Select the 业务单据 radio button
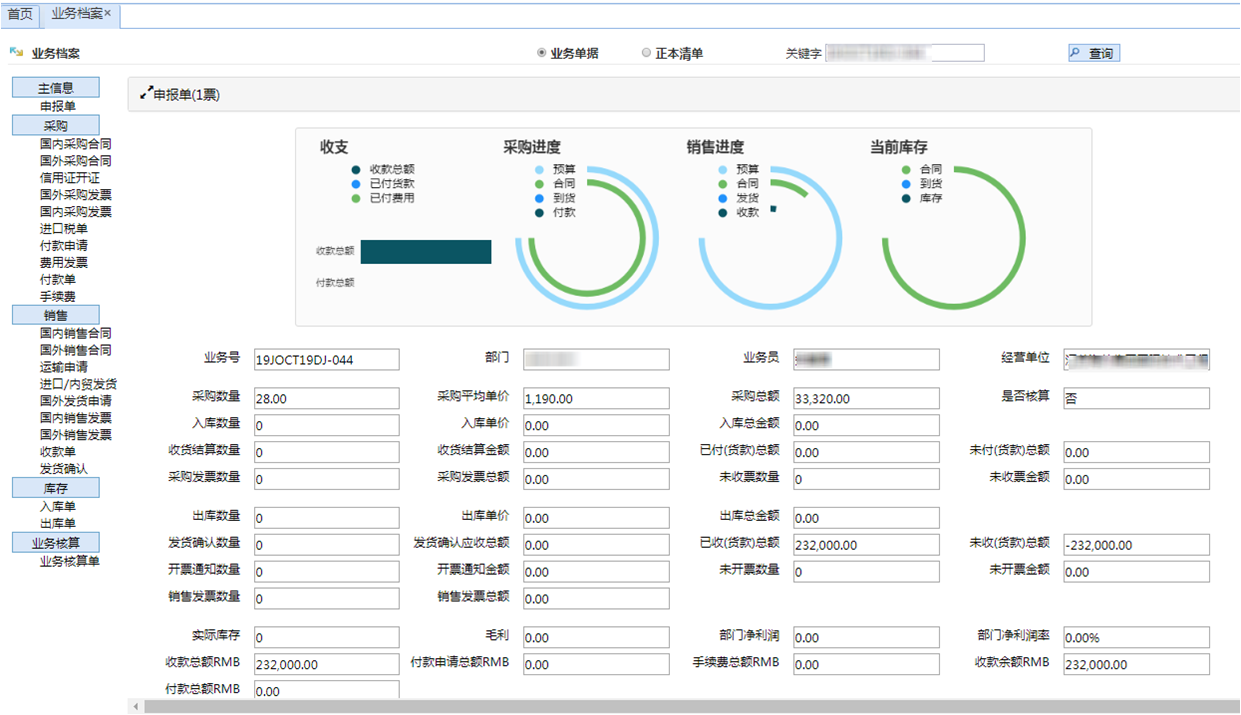Image resolution: width=1241 pixels, height=715 pixels. coord(542,53)
